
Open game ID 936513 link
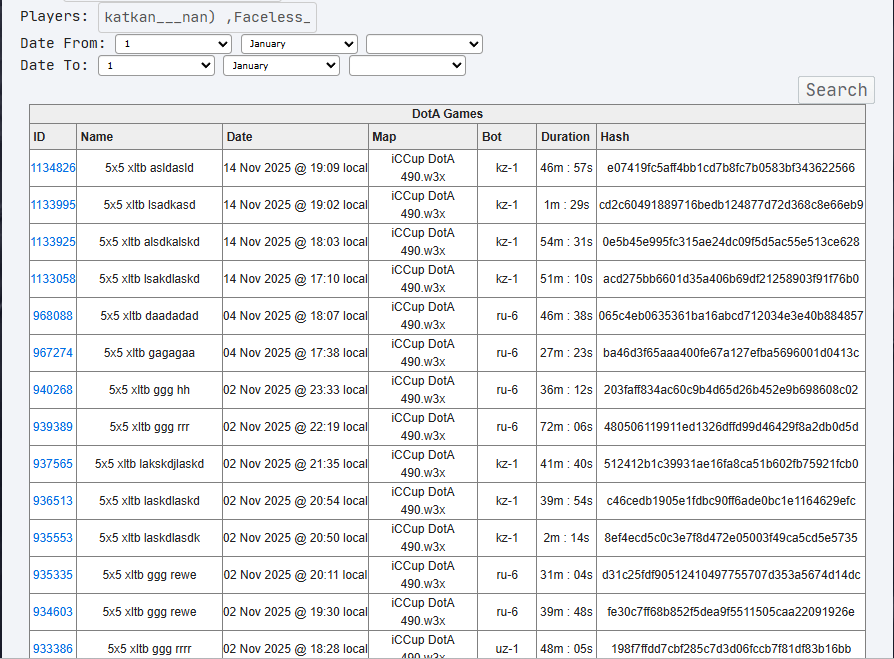(x=53, y=501)
